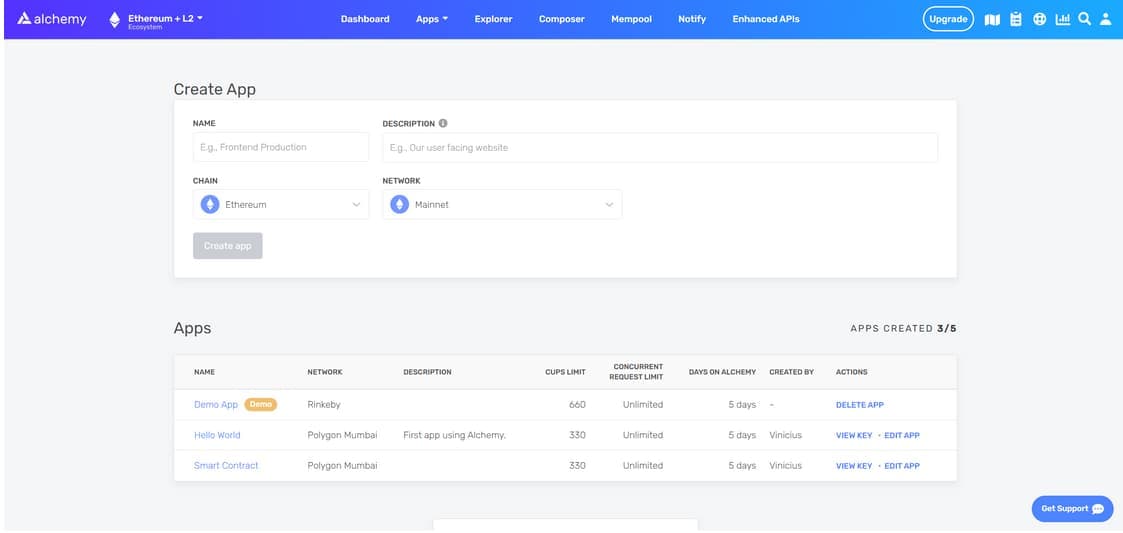The image size is (1123, 533).
Task: Click the magnifying glass search icon
Action: (1084, 19)
